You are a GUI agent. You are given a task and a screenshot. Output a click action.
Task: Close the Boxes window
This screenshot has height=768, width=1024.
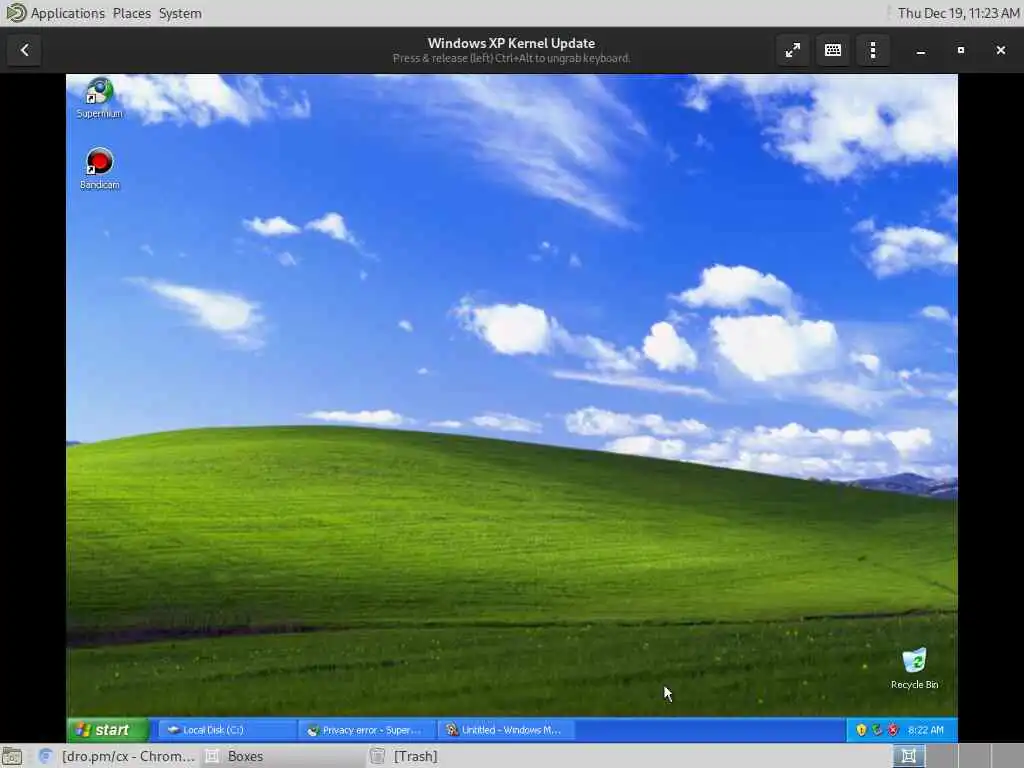pos(1000,50)
